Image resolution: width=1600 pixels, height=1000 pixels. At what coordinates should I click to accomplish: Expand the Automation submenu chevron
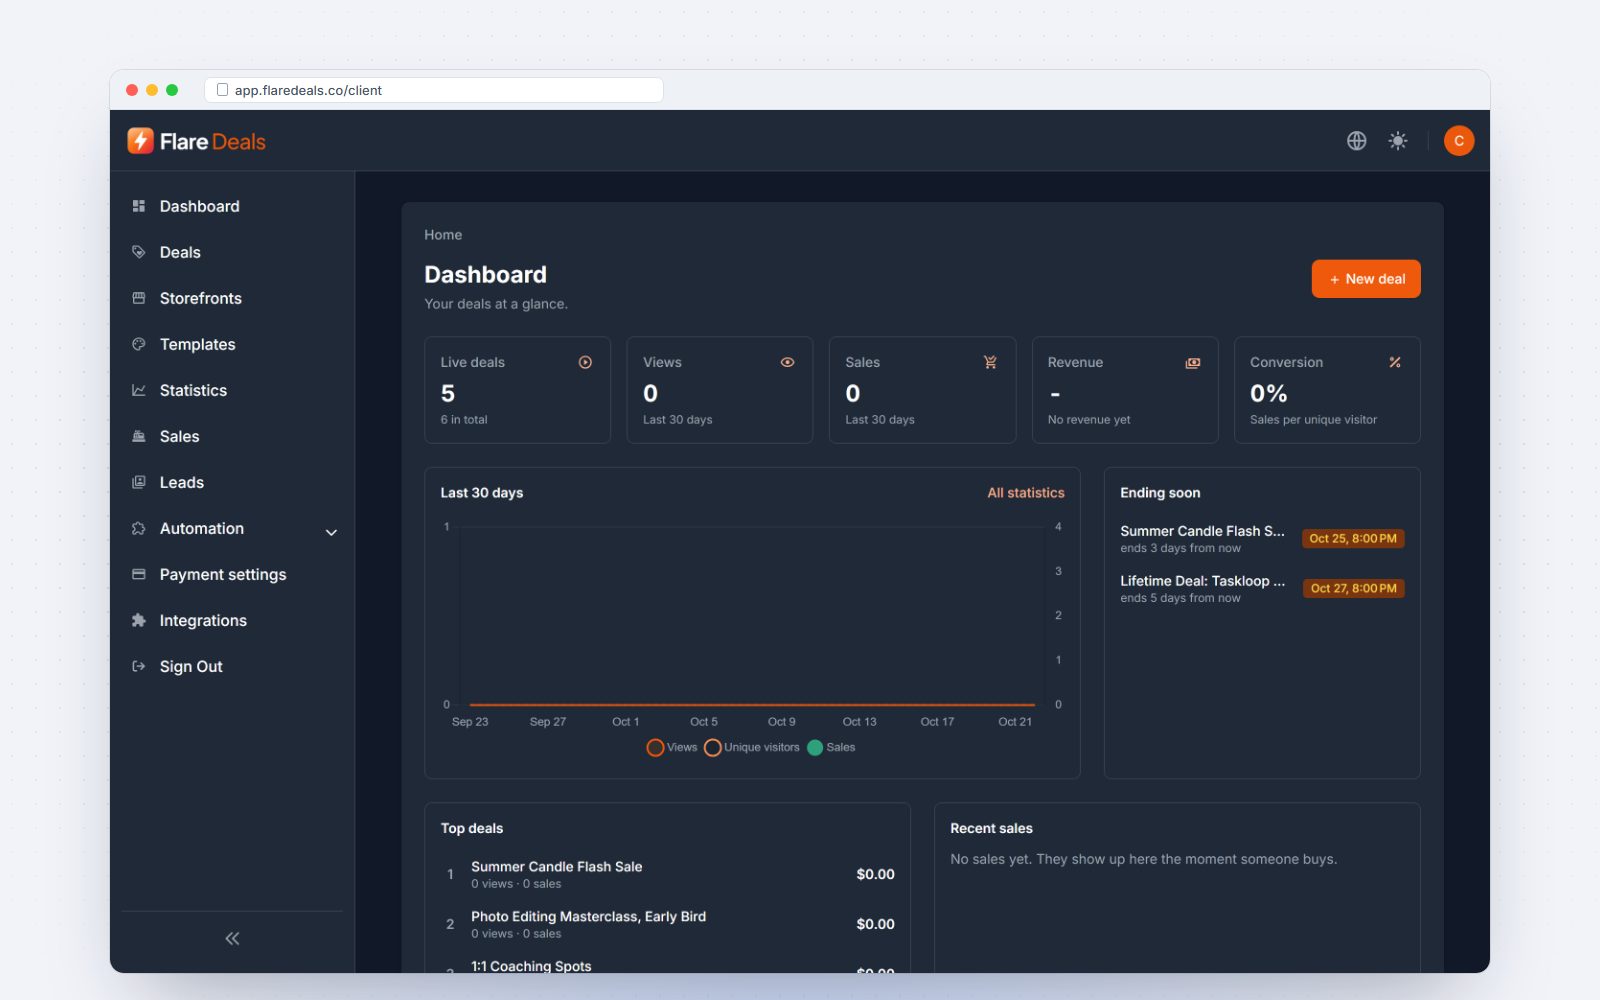[331, 532]
